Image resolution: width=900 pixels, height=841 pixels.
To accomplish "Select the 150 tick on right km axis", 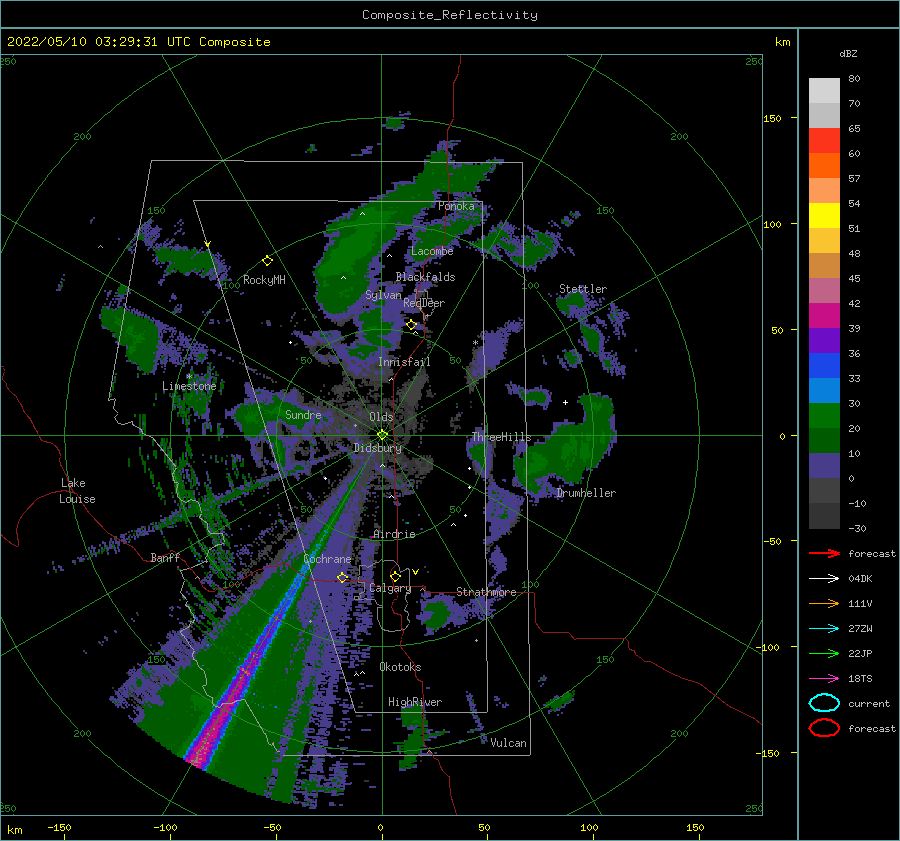I will (x=772, y=118).
